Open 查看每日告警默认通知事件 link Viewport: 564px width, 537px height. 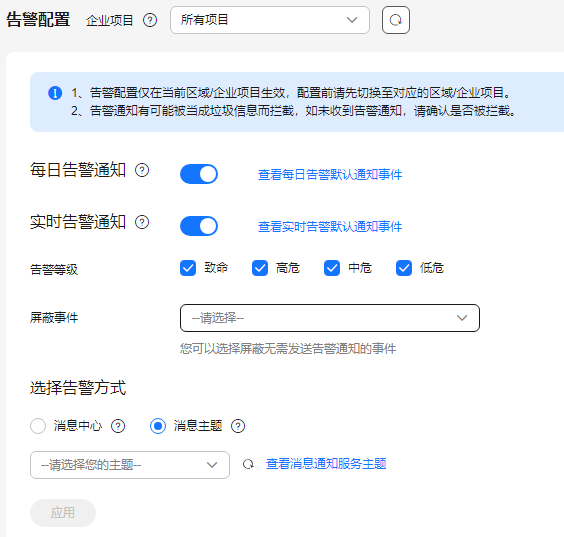(330, 175)
